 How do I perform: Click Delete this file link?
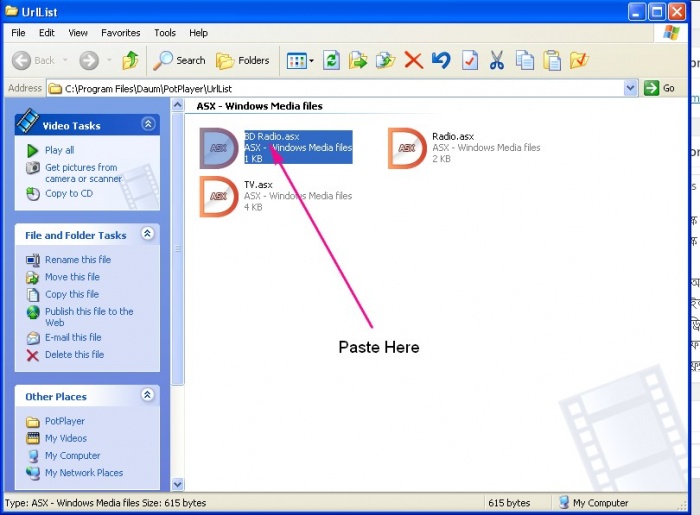click(x=75, y=355)
